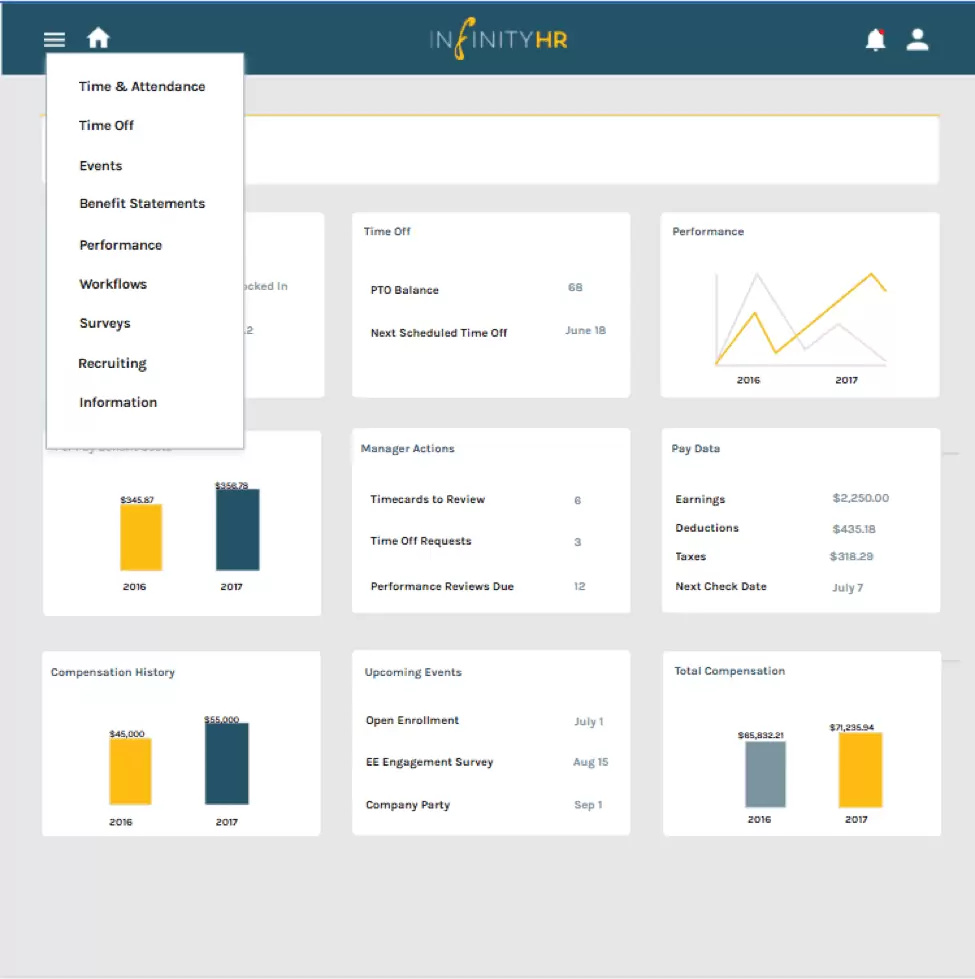Select Time & Attendance from menu
Screen dimensions: 975x979
[x=142, y=87]
